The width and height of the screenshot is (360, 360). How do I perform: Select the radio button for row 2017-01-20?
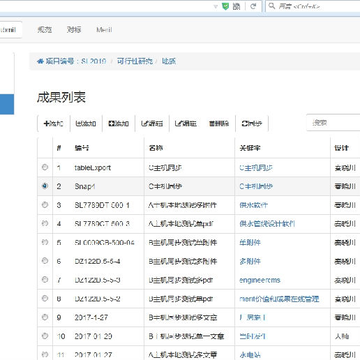tap(45, 336)
